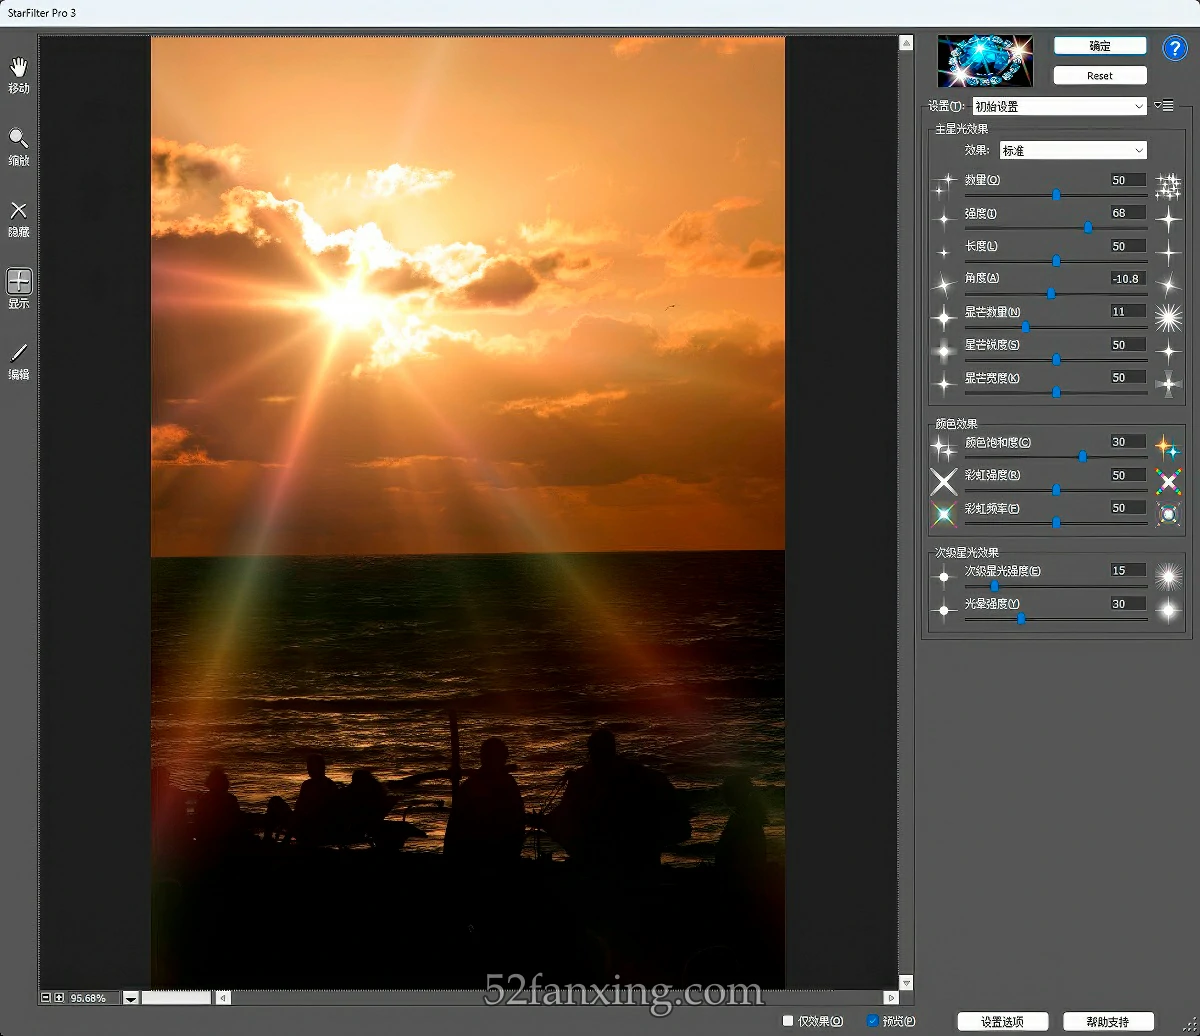Click the 数量 slider handle

pyautogui.click(x=1056, y=195)
